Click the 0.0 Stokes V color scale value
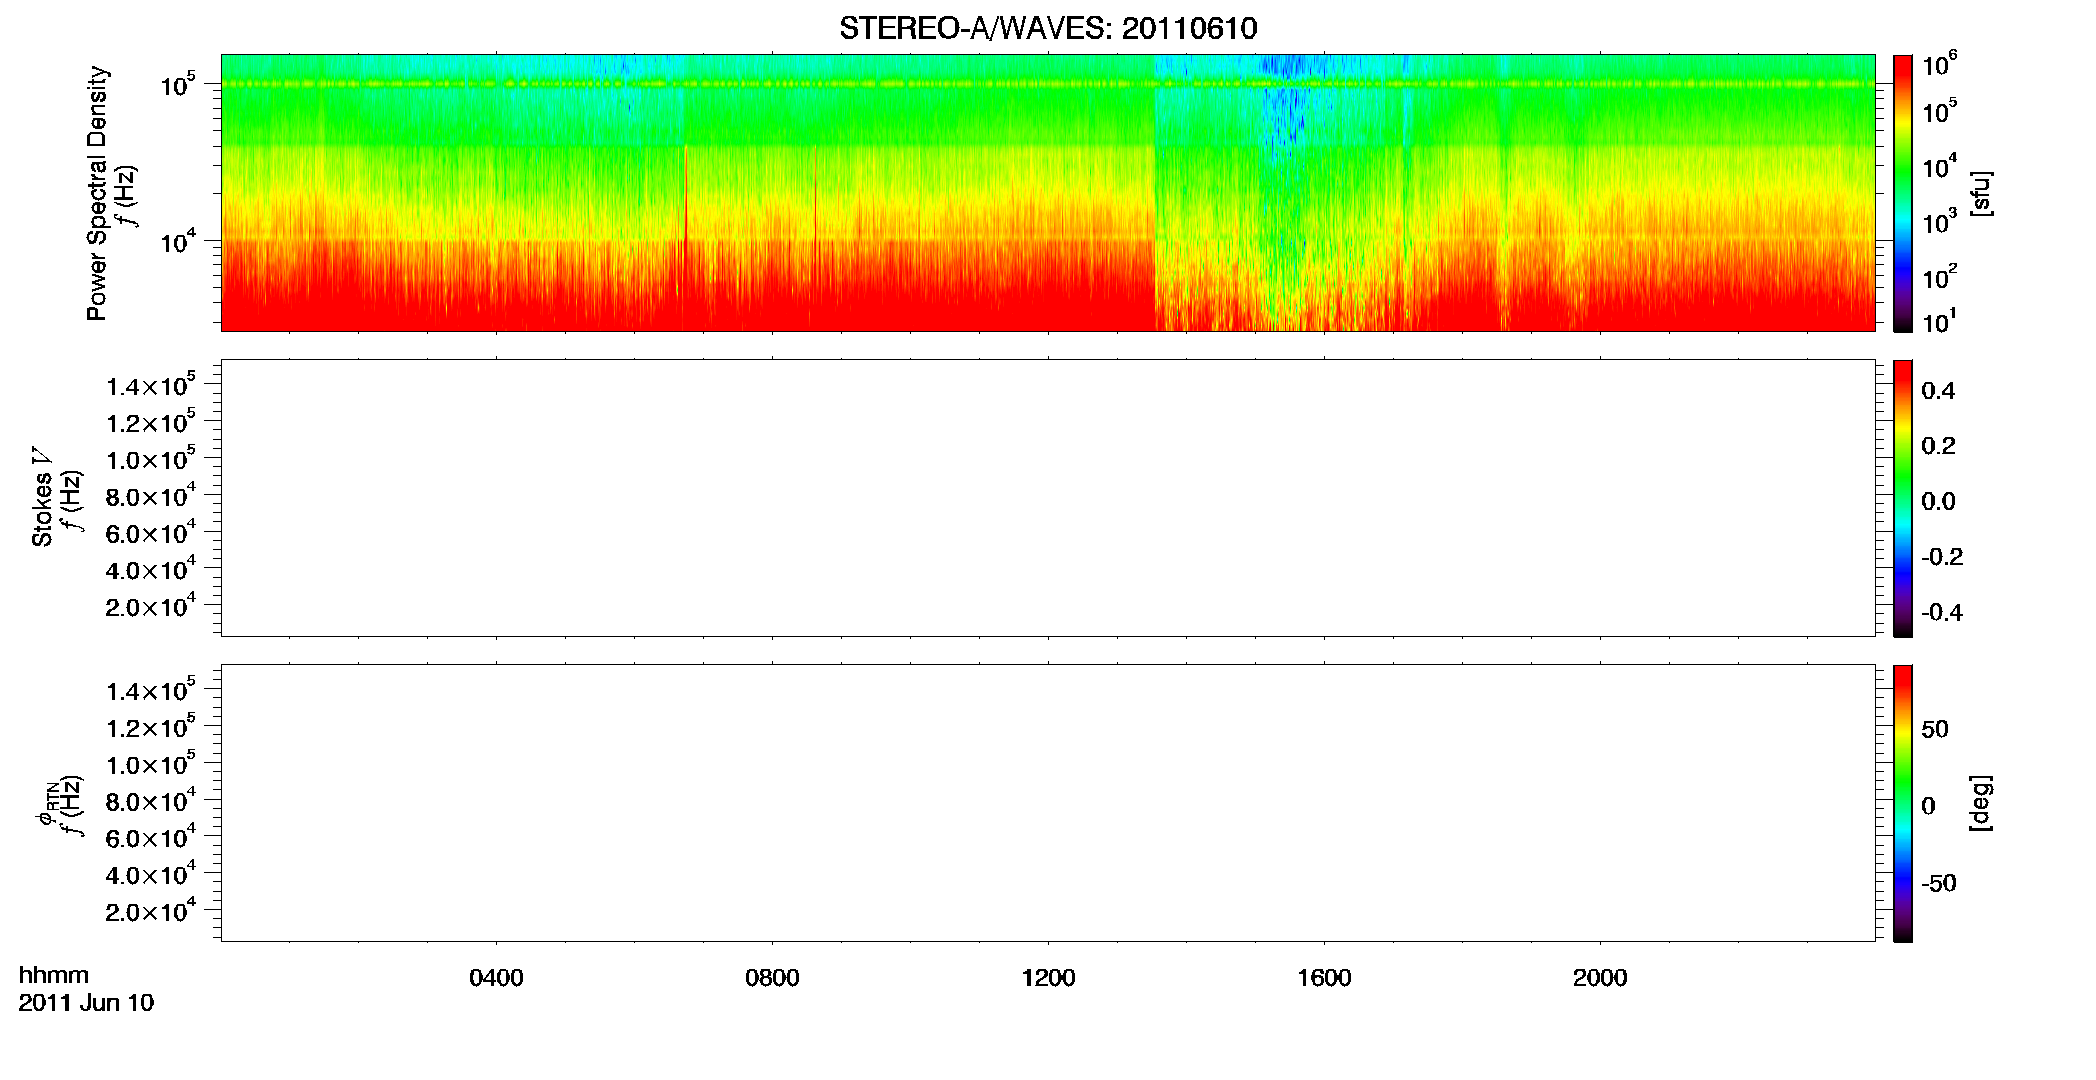2096x1080 pixels. point(1938,502)
